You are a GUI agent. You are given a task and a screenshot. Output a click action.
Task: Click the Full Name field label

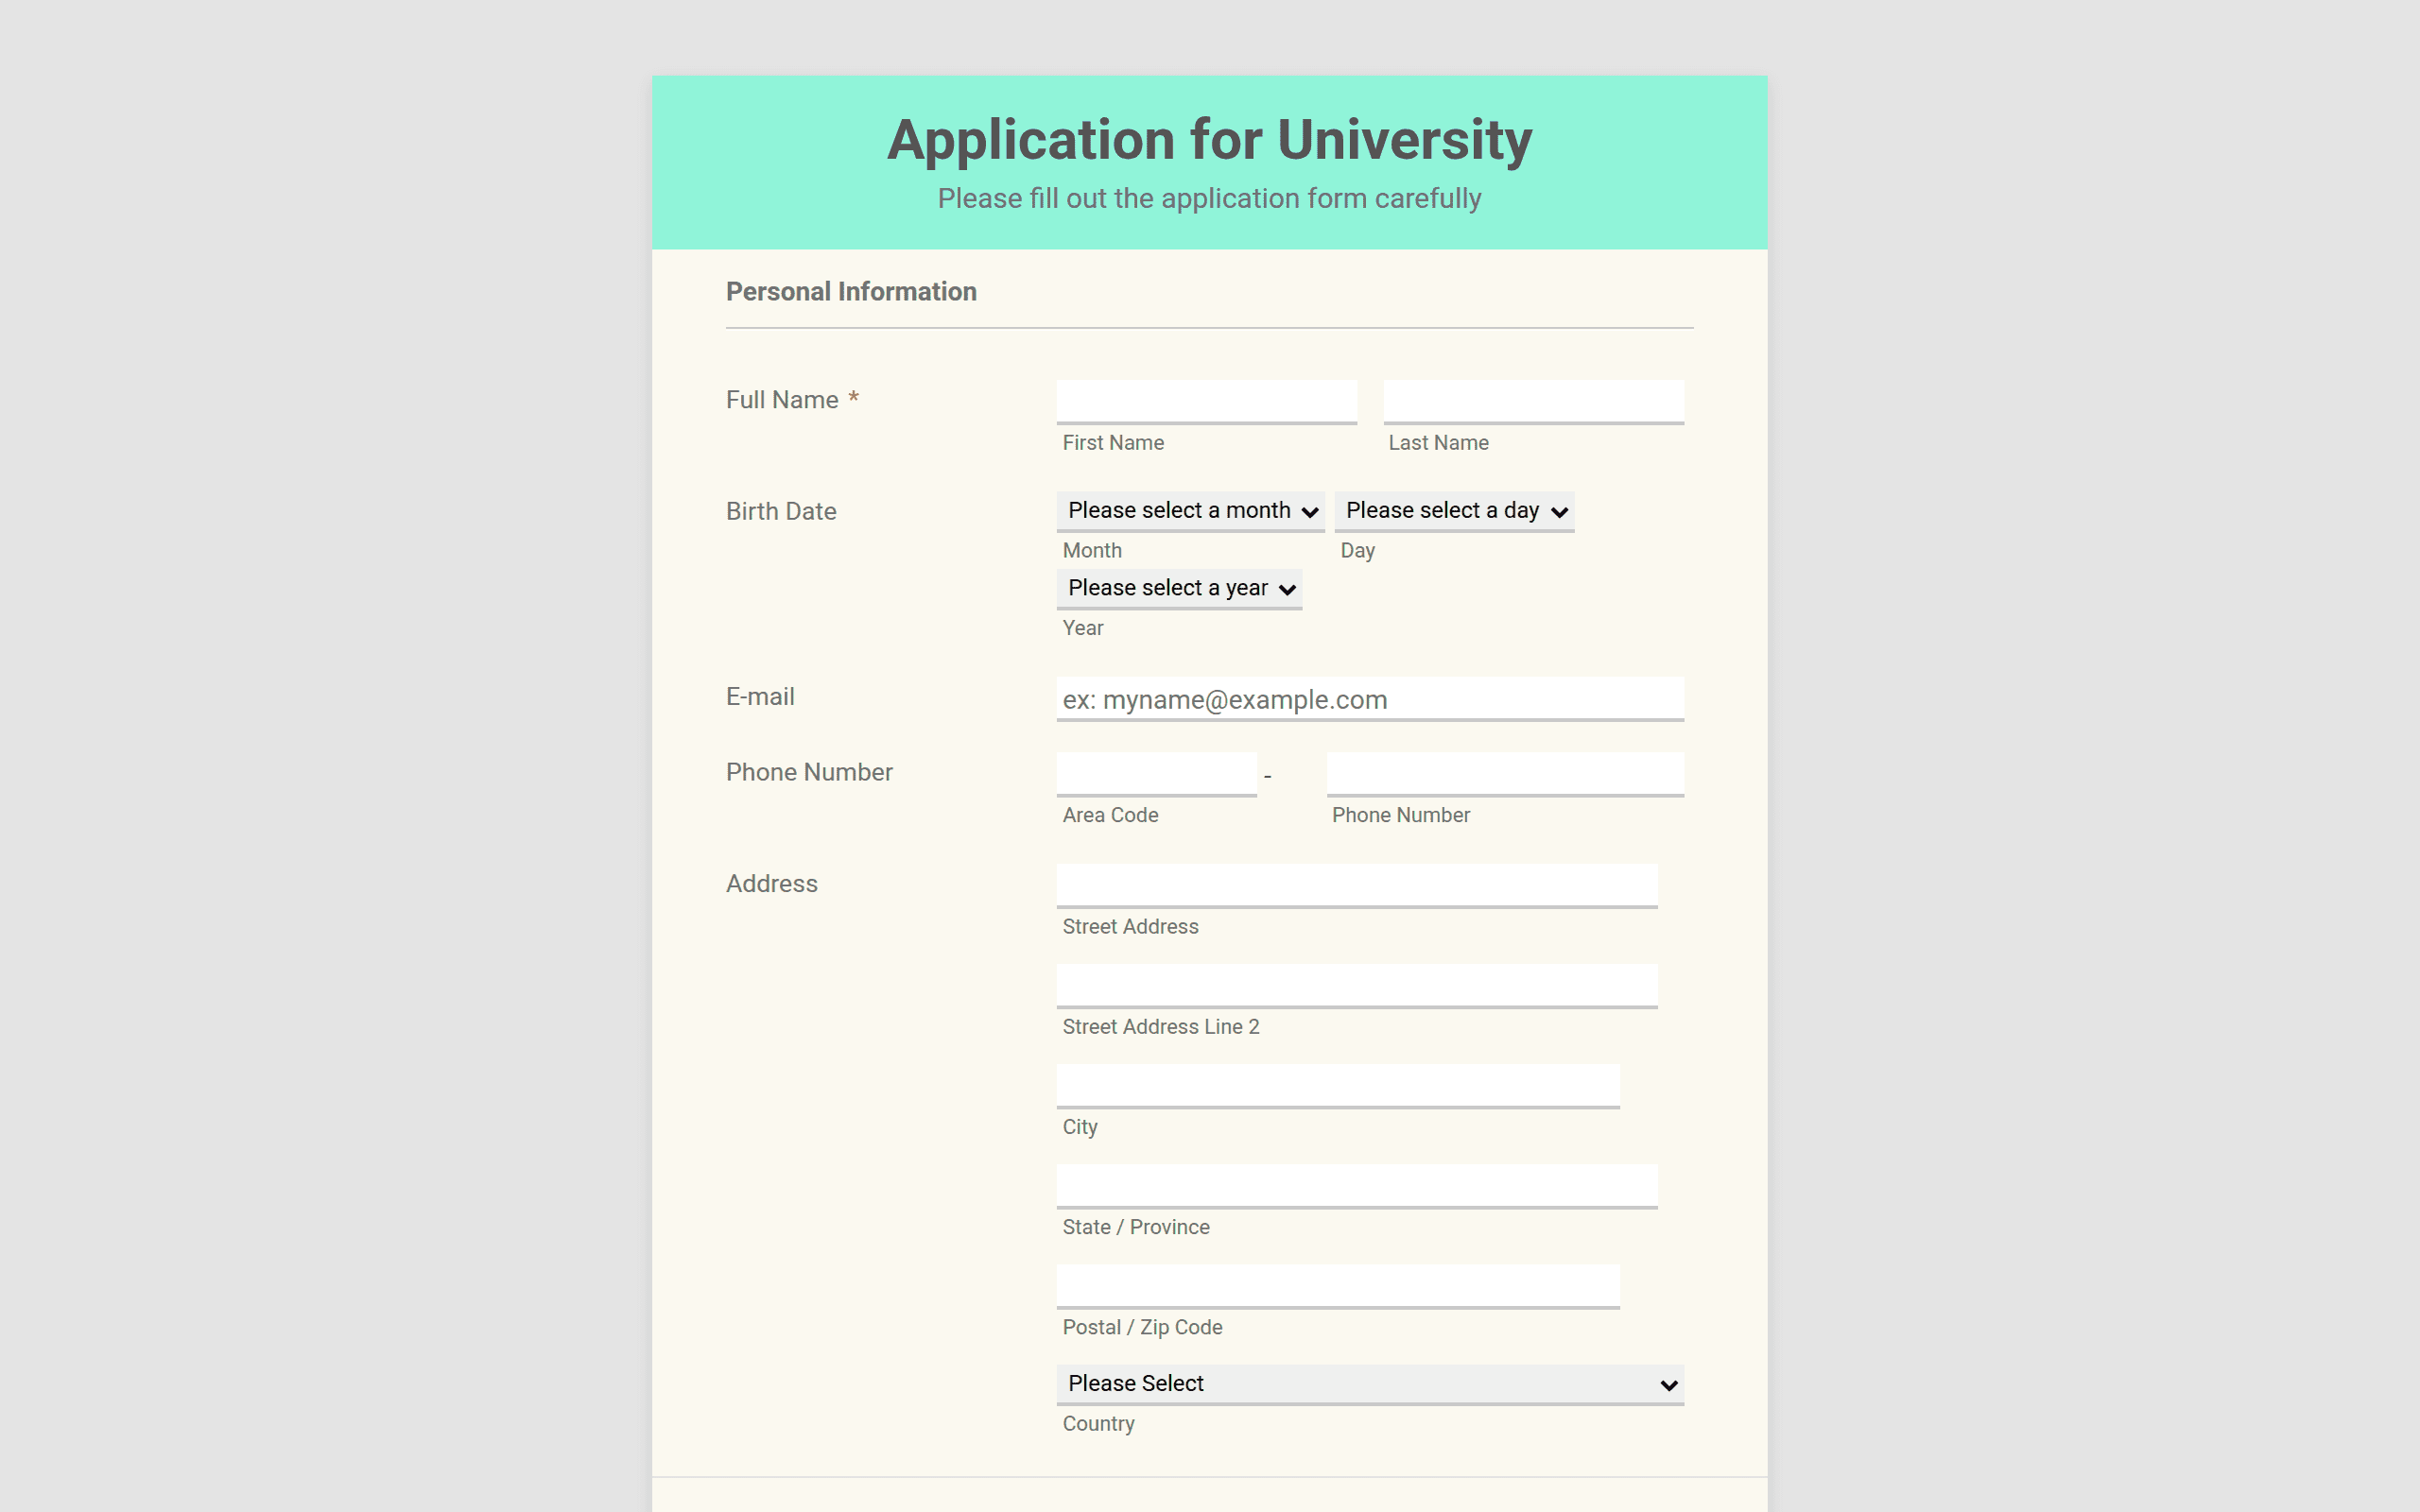click(782, 400)
